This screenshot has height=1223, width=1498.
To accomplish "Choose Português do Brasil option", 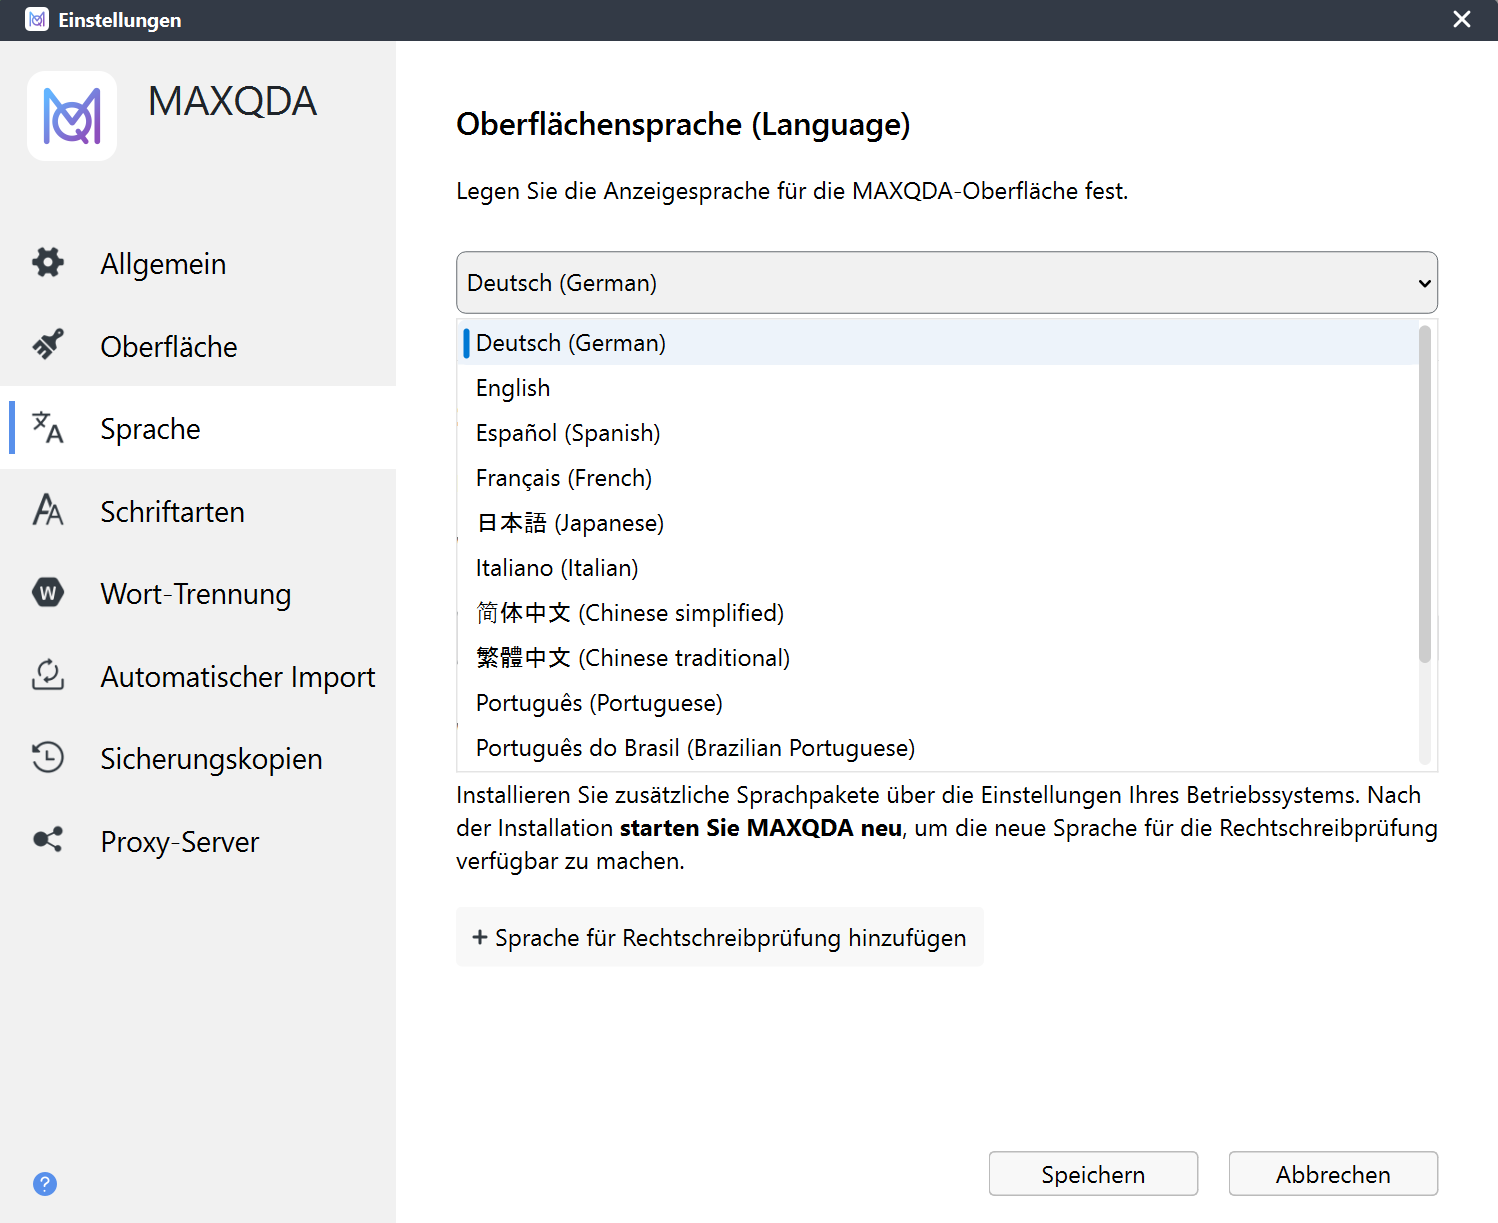I will [938, 748].
